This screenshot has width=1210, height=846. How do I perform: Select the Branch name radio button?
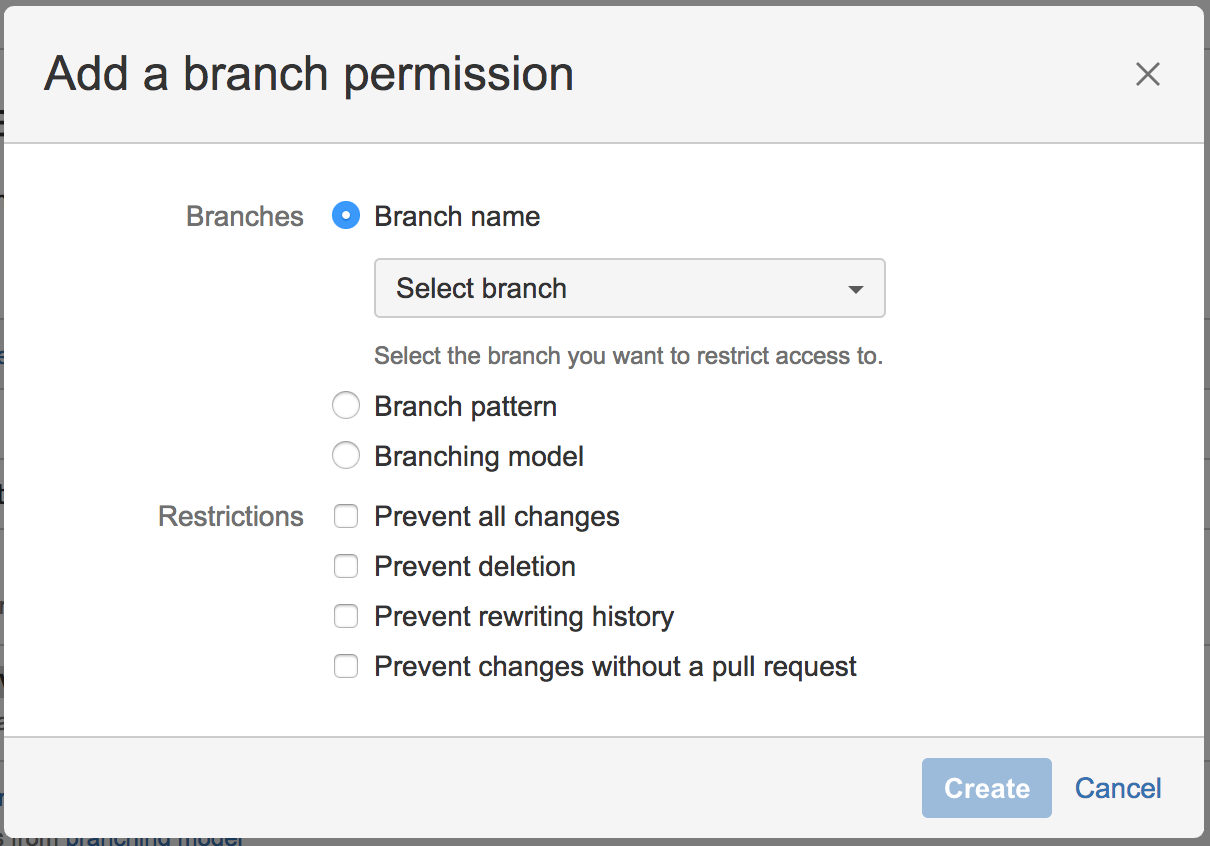[346, 216]
